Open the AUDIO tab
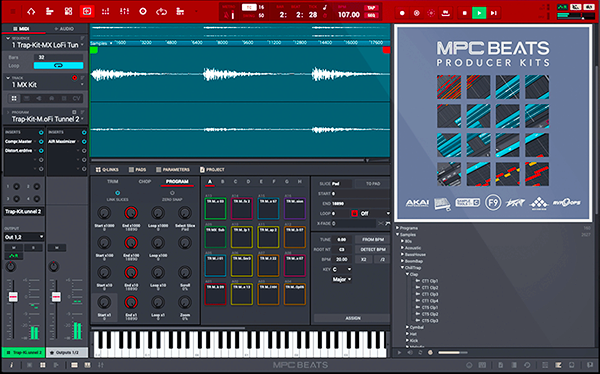The width and height of the screenshot is (600, 374). pos(64,29)
